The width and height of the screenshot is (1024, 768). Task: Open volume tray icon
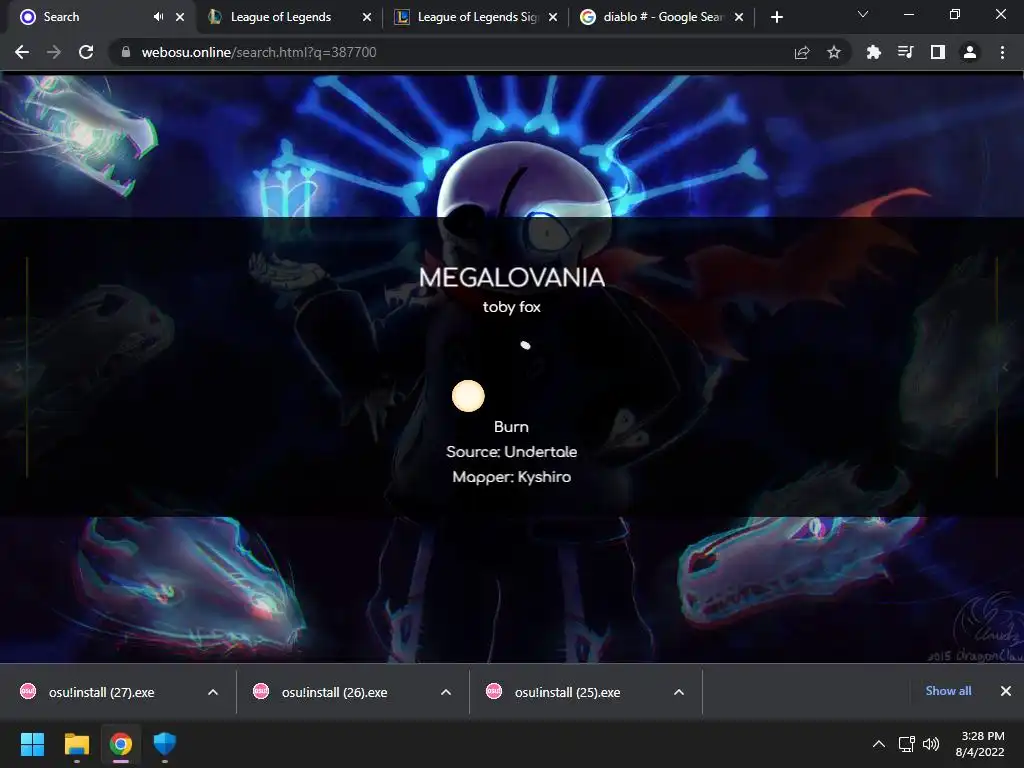[x=931, y=744]
